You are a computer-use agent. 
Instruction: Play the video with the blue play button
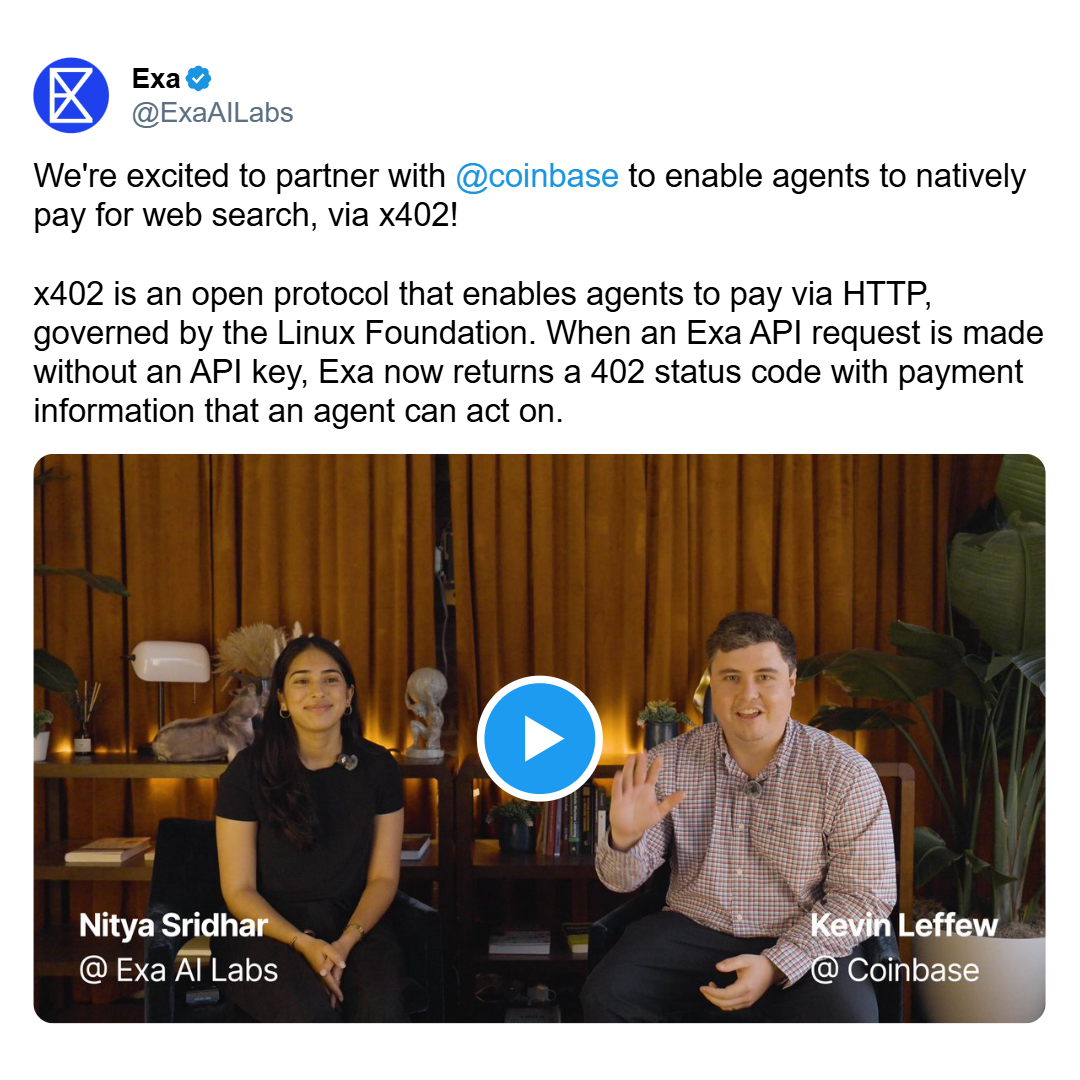pyautogui.click(x=540, y=738)
